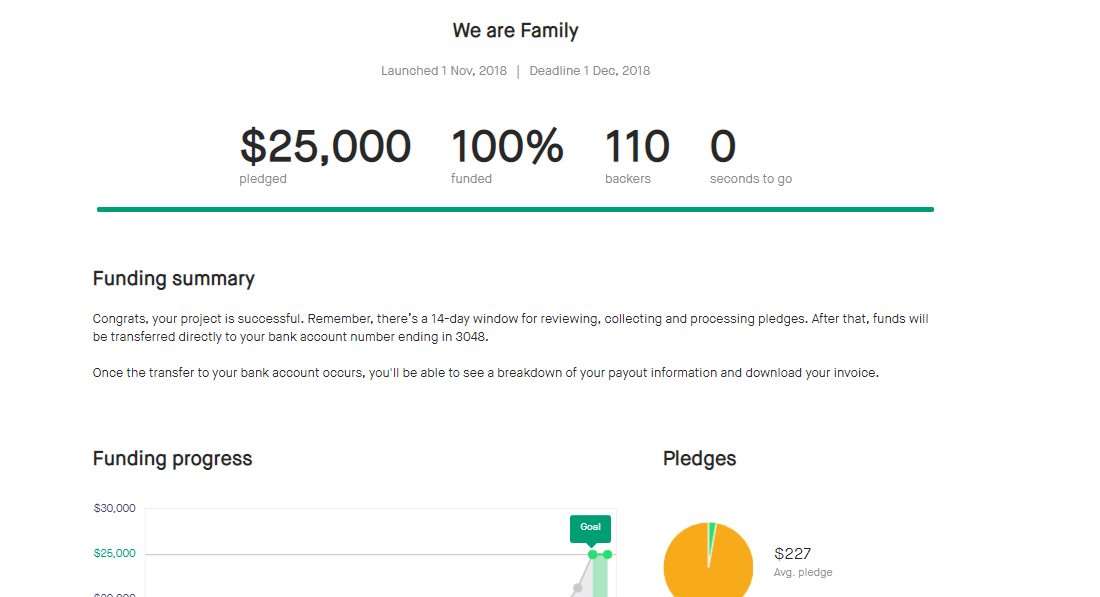Screen dimensions: 1100x597
Task: Click the 110 backers count
Action: tap(637, 147)
